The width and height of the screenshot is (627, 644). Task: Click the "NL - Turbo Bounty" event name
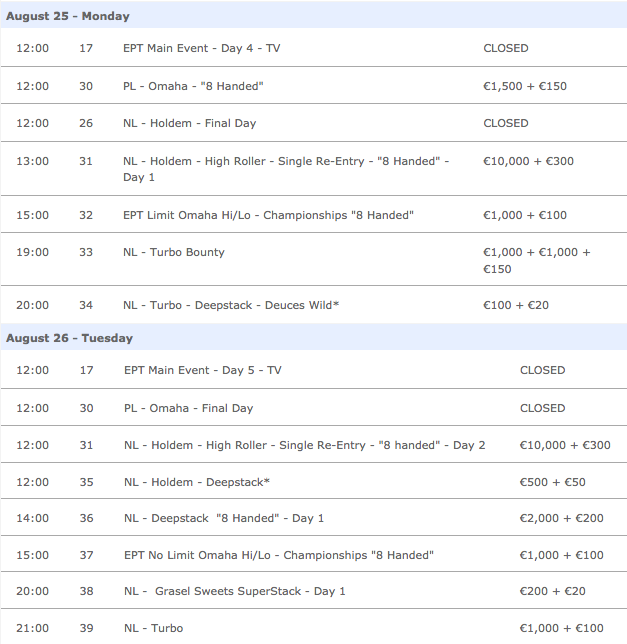(173, 252)
